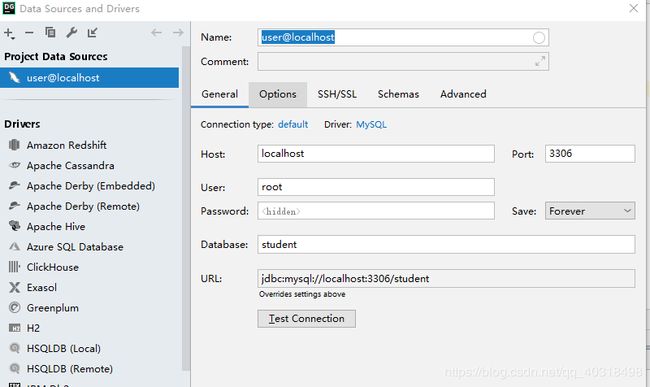Switch to the General tab
The height and width of the screenshot is (387, 650).
pos(220,94)
